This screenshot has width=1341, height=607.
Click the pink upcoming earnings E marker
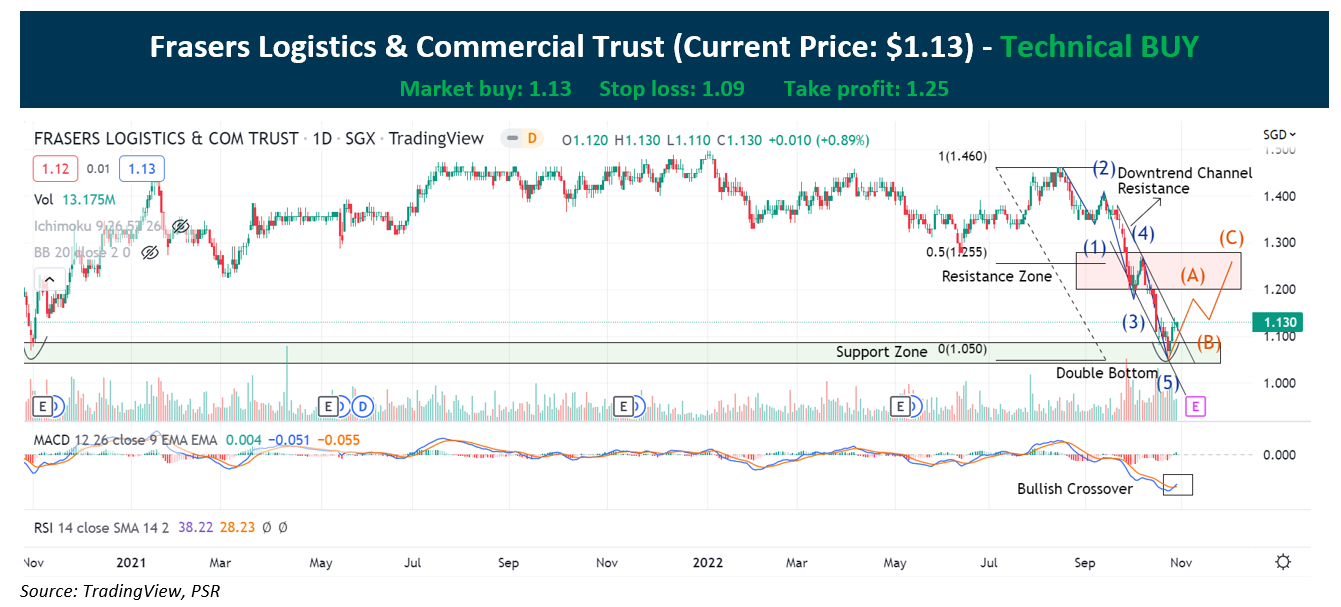(x=1194, y=406)
